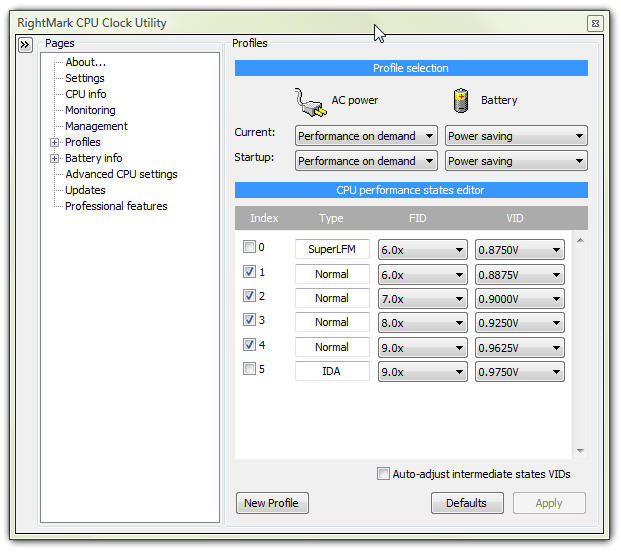Screen dimensions: 621x555
Task: Click the Normal type field for index 3
Action: point(332,322)
